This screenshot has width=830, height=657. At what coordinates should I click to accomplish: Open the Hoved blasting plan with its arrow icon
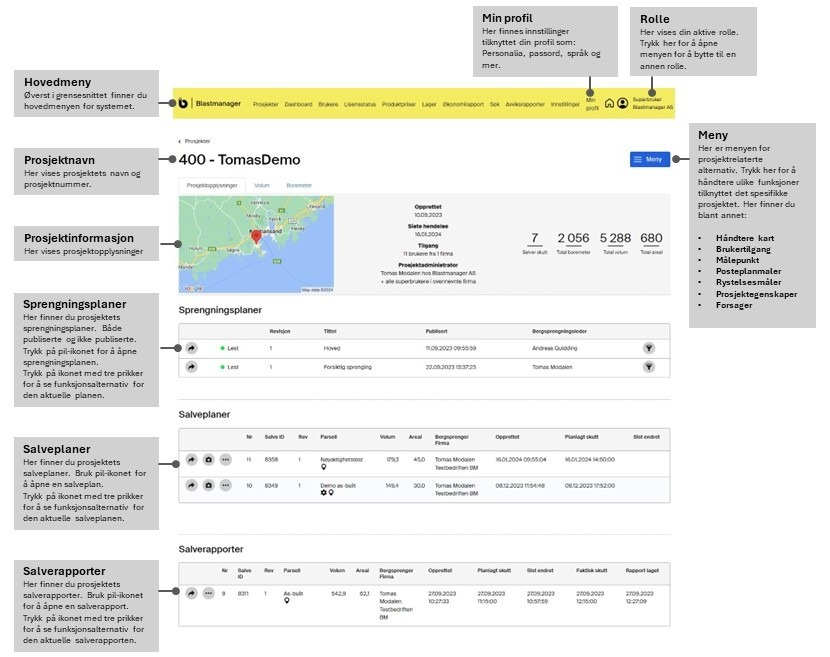[192, 348]
